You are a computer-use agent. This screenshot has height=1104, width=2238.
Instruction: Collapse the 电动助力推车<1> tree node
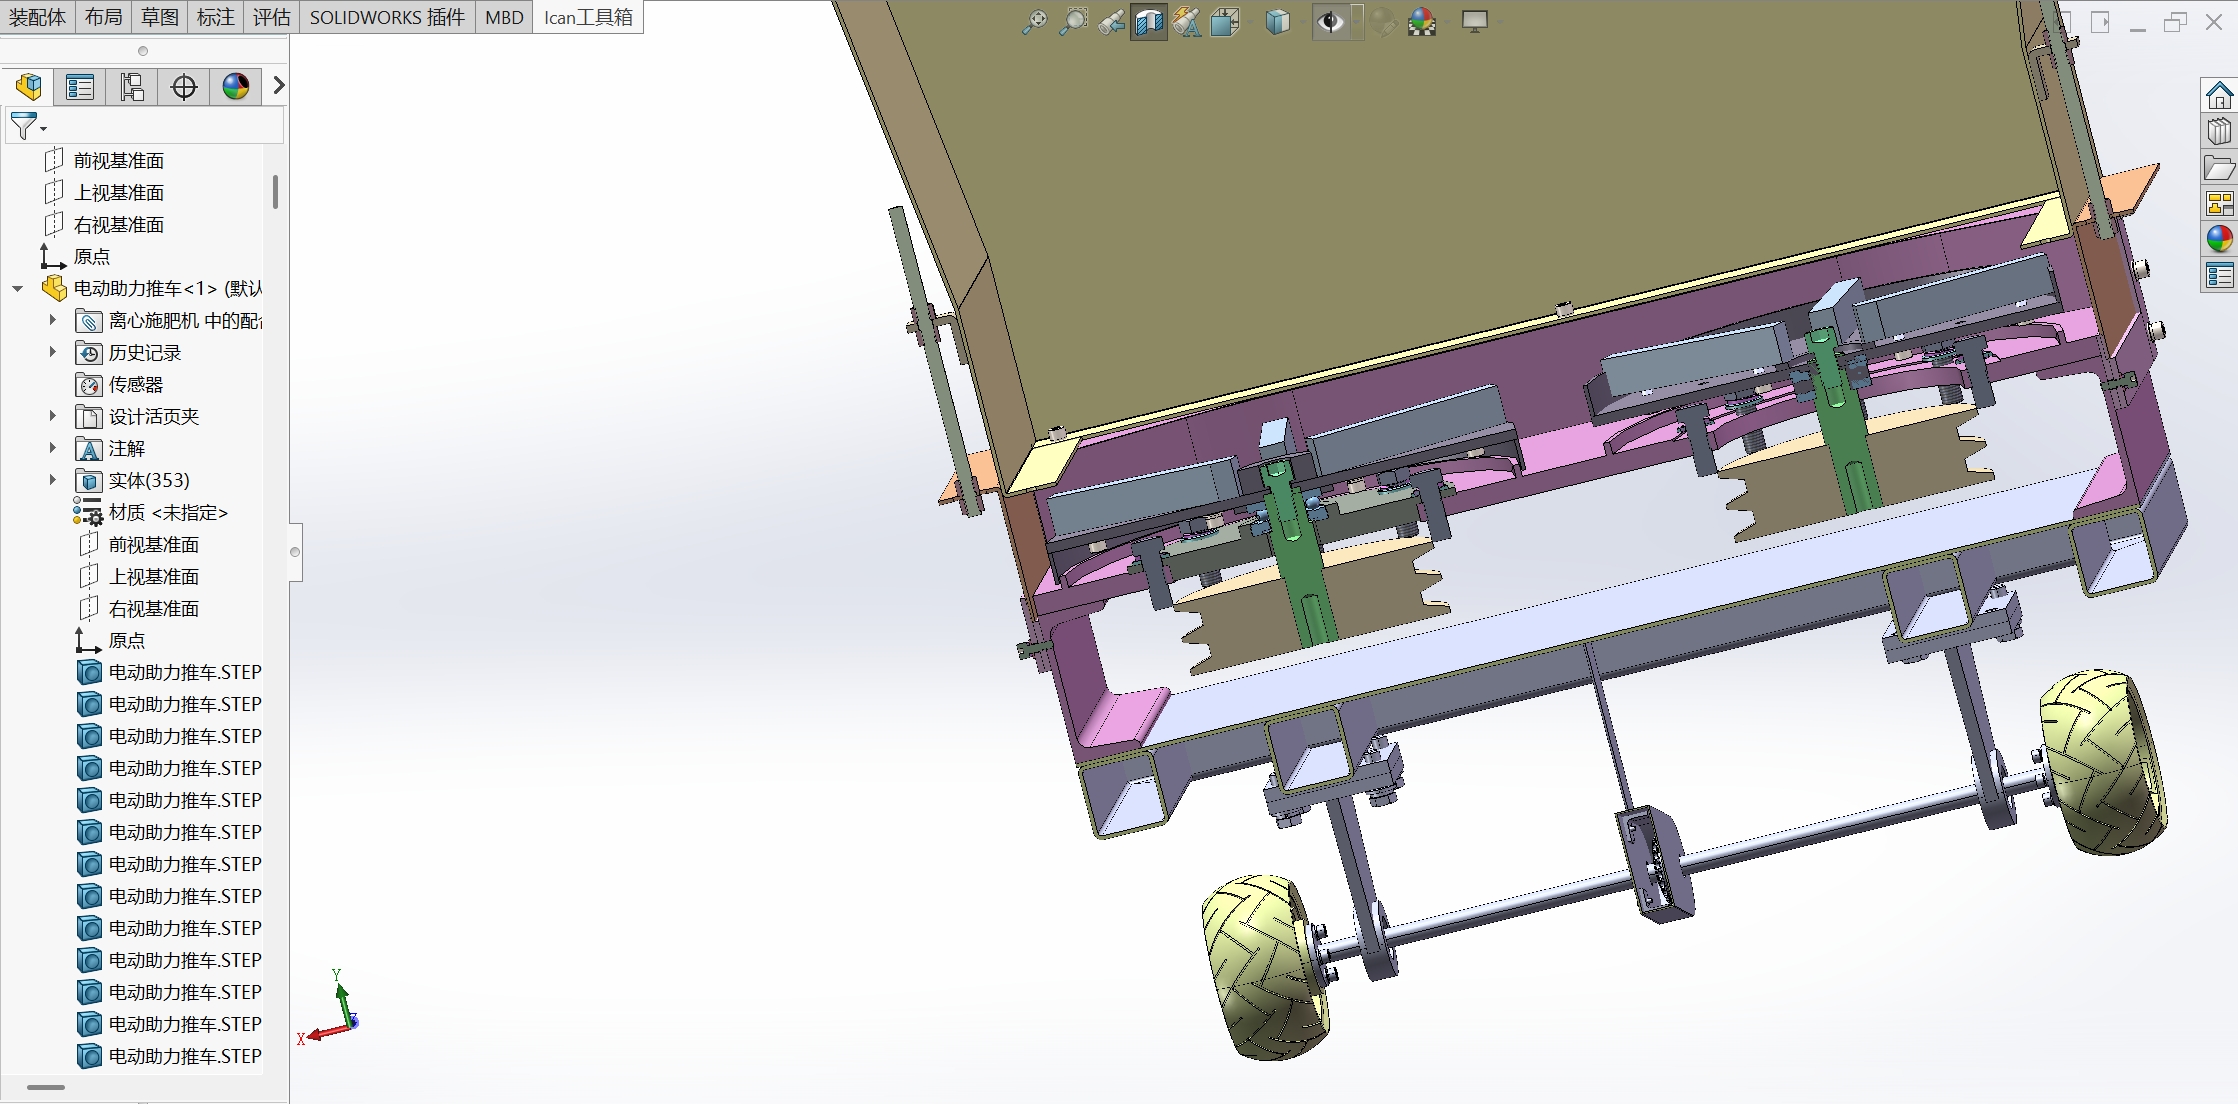18,289
